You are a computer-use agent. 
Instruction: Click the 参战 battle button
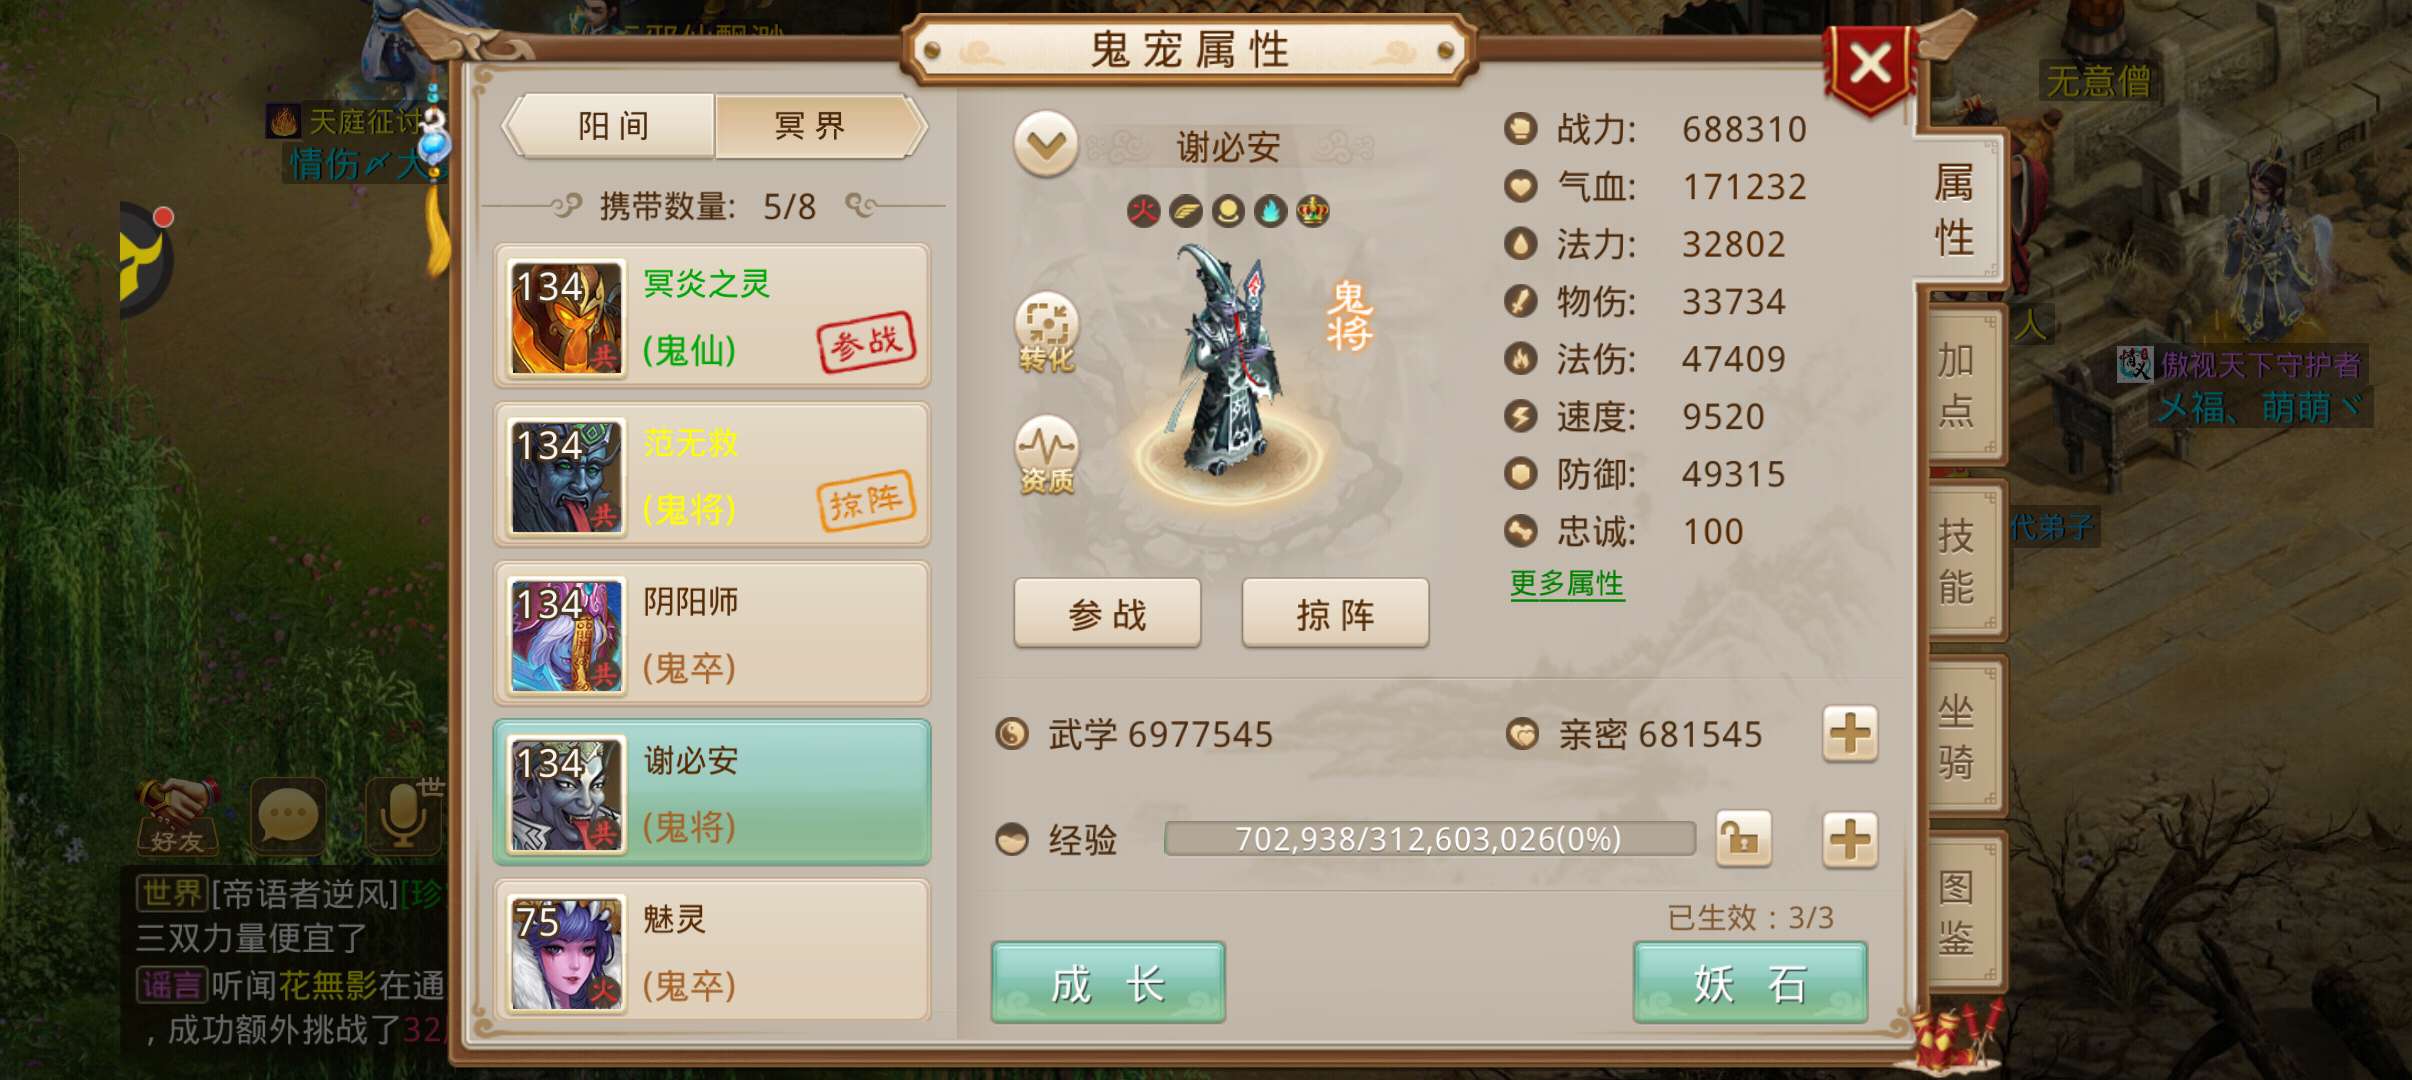tap(1107, 613)
